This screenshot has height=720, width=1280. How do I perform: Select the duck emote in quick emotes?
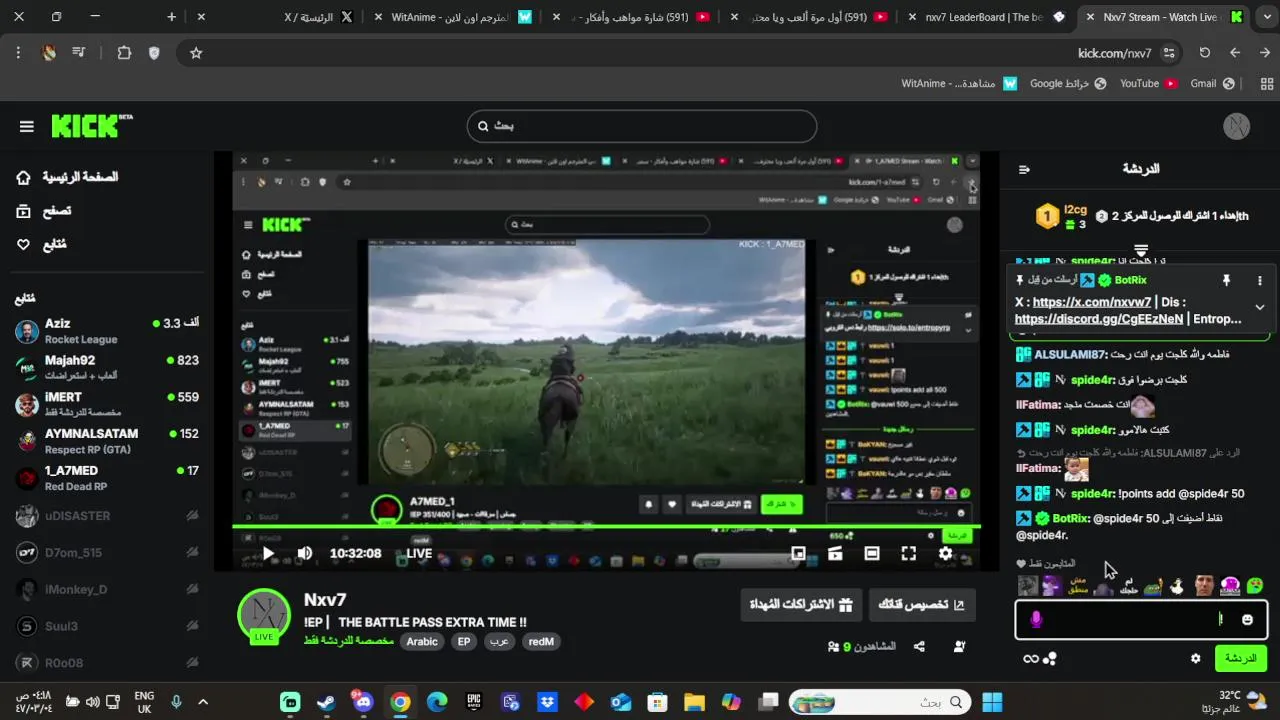(1179, 586)
